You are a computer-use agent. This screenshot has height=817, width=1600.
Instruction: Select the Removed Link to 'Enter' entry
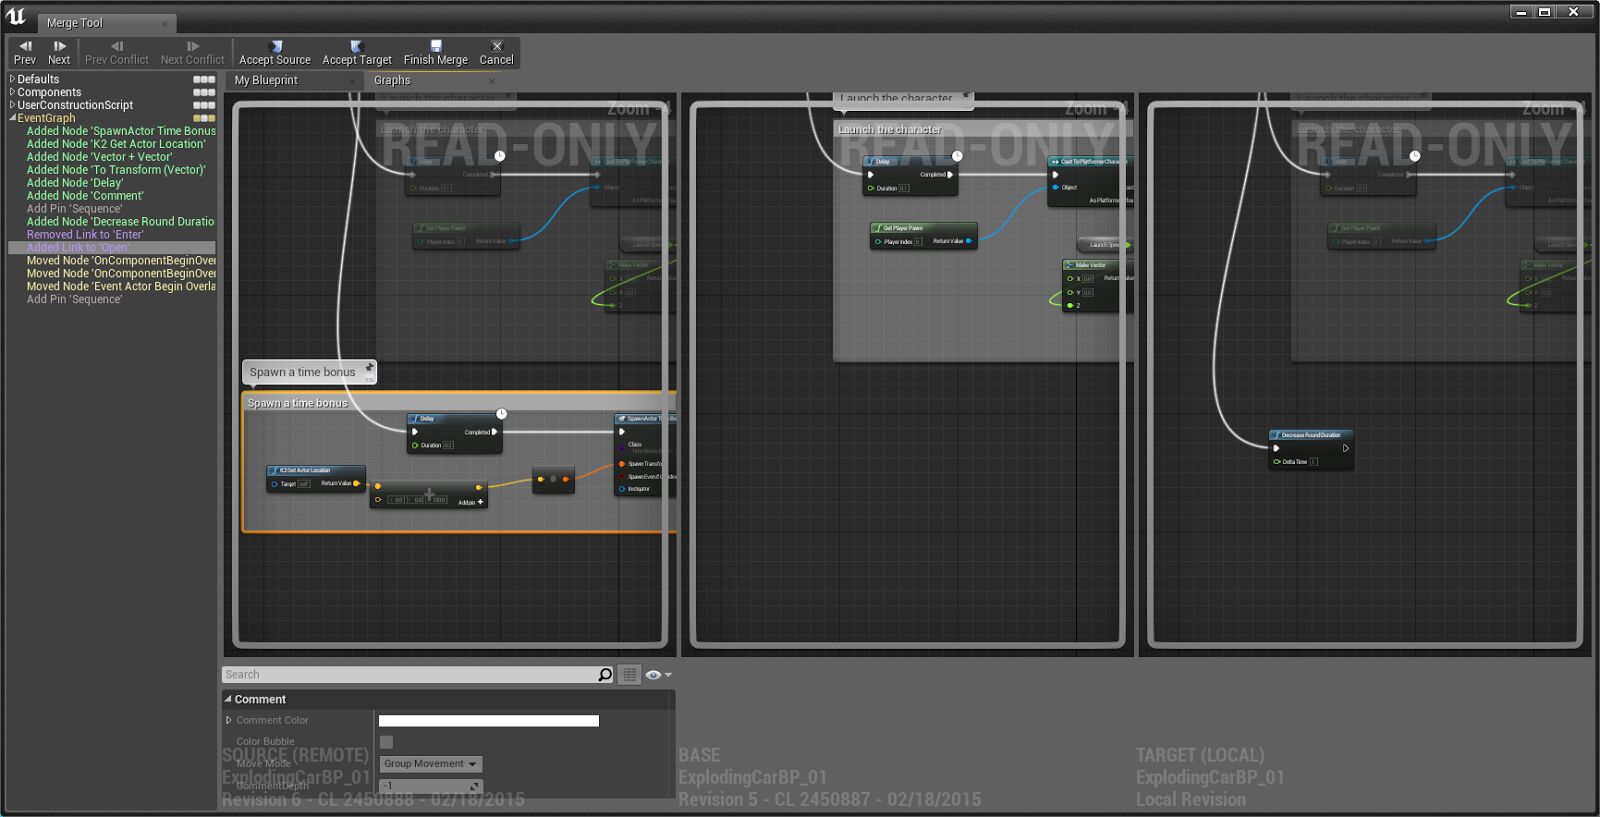pyautogui.click(x=85, y=235)
